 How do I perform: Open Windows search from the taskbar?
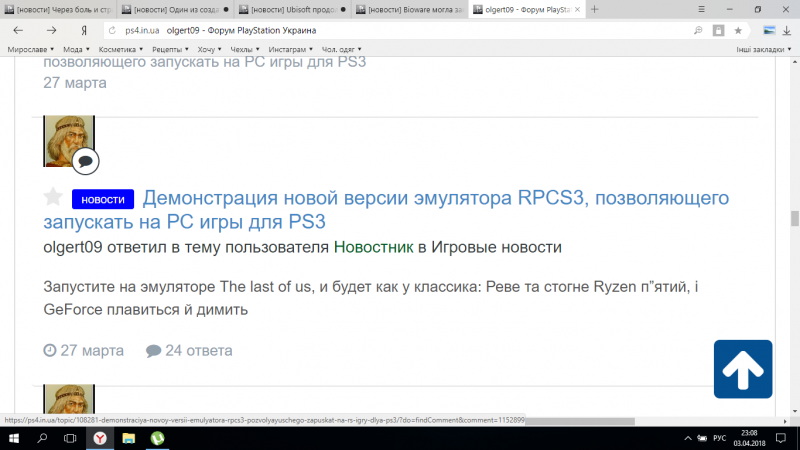[42, 438]
